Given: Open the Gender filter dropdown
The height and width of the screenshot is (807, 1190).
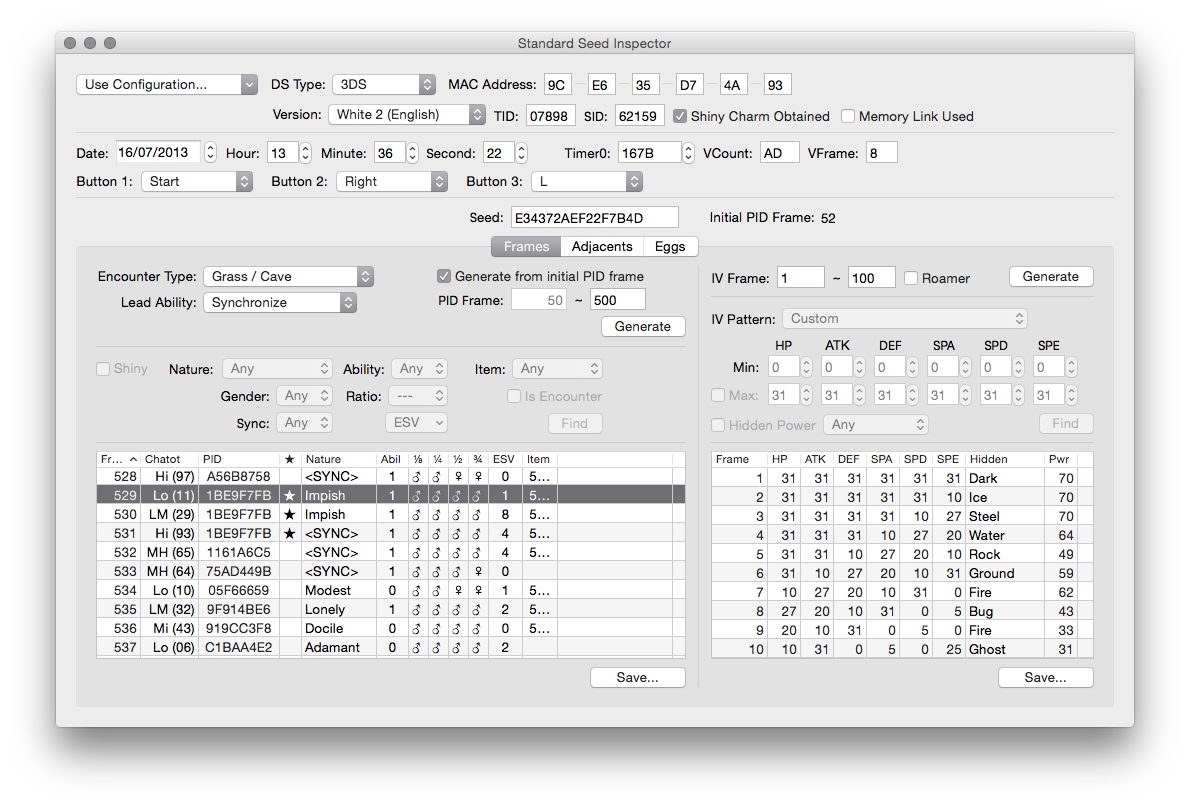Looking at the screenshot, I should pos(304,396).
